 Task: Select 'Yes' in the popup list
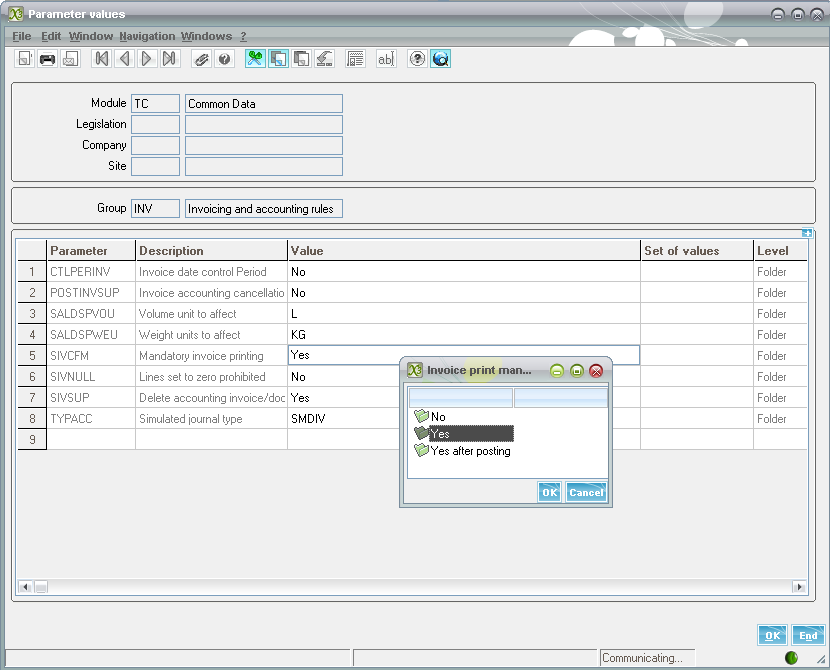click(x=464, y=433)
